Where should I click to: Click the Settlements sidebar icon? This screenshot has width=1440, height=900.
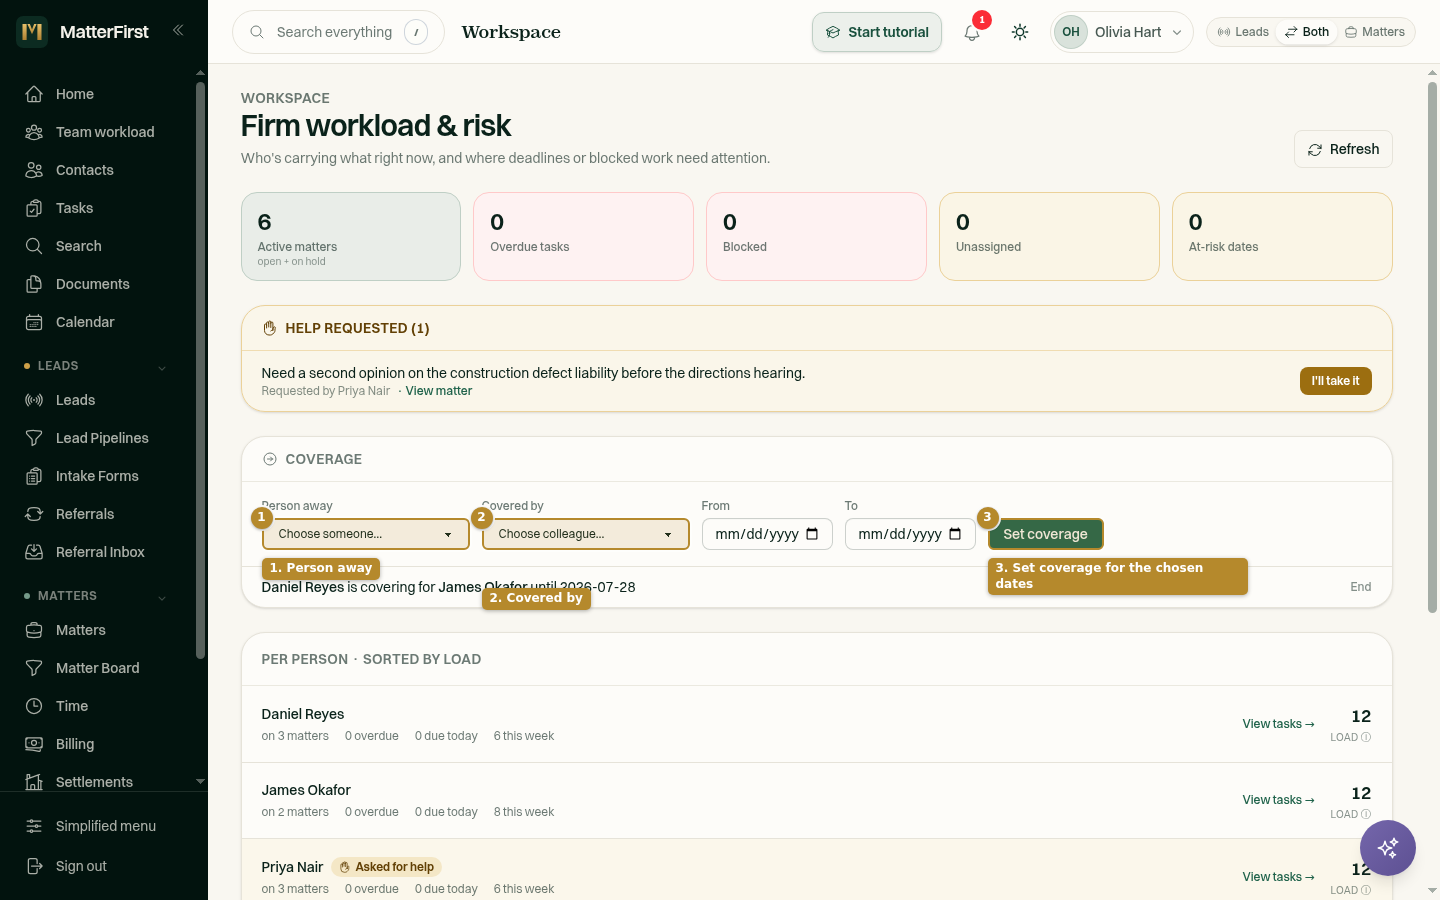34,782
